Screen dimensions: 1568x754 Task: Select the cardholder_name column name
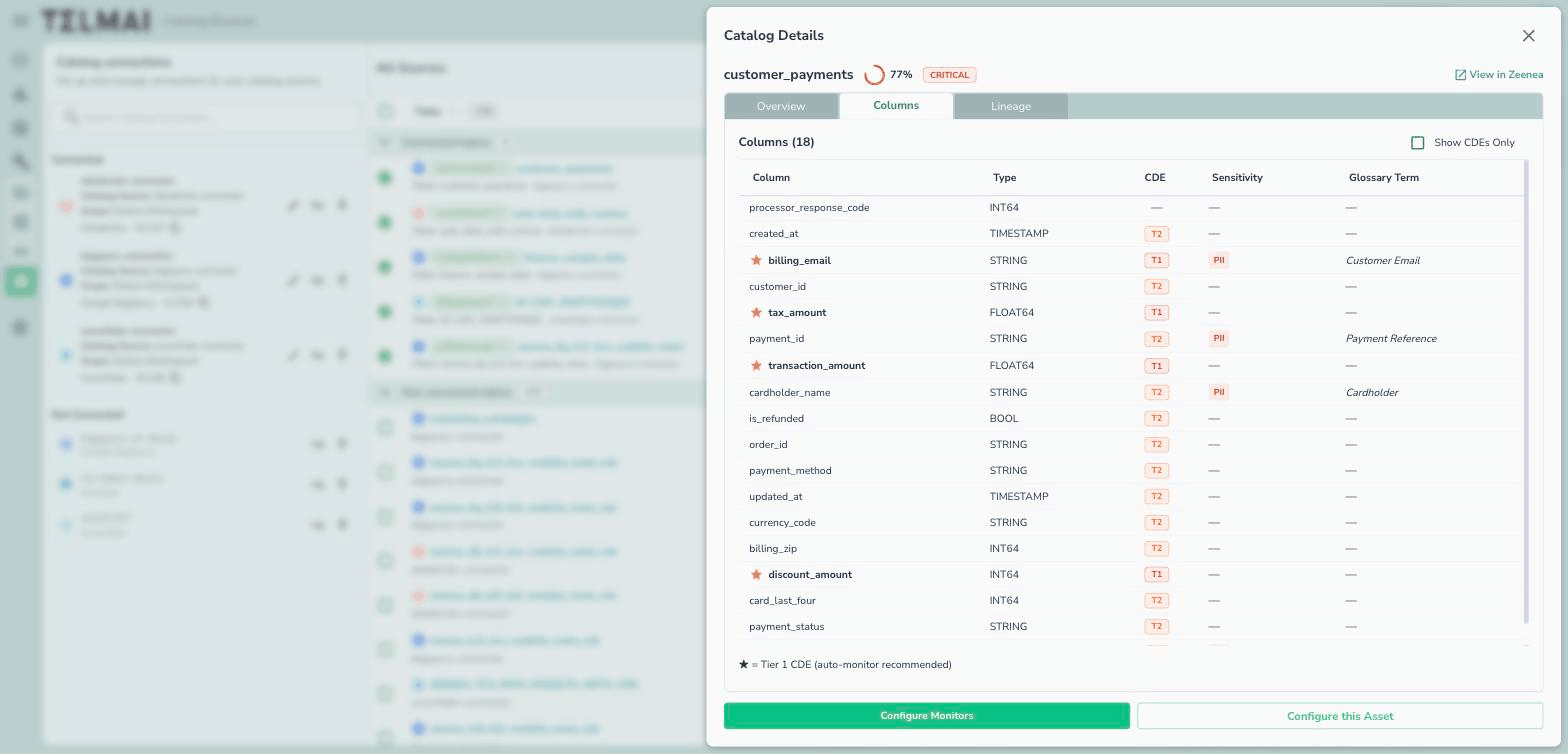pyautogui.click(x=789, y=392)
